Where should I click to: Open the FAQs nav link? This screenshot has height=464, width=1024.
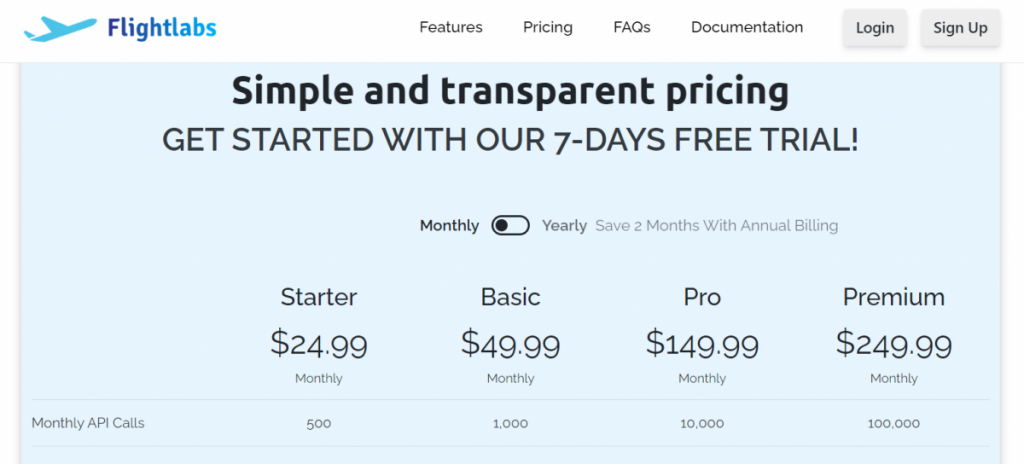(632, 27)
